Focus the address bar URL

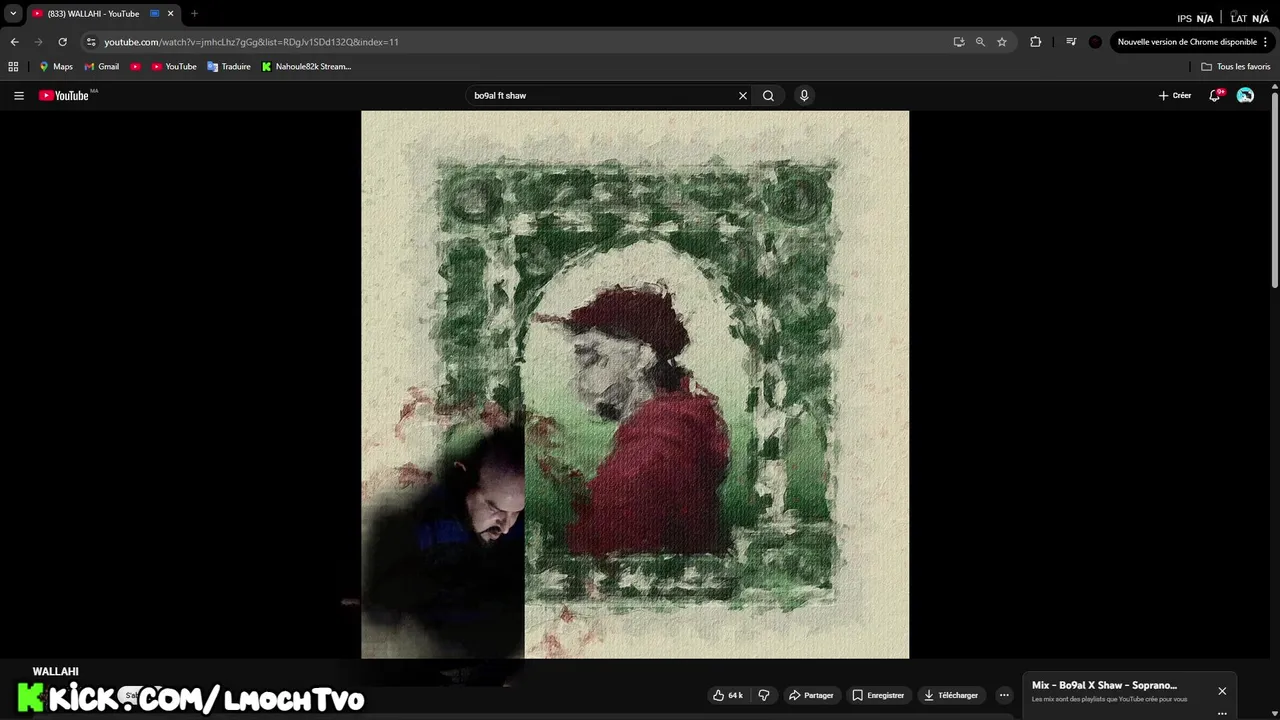251,42
